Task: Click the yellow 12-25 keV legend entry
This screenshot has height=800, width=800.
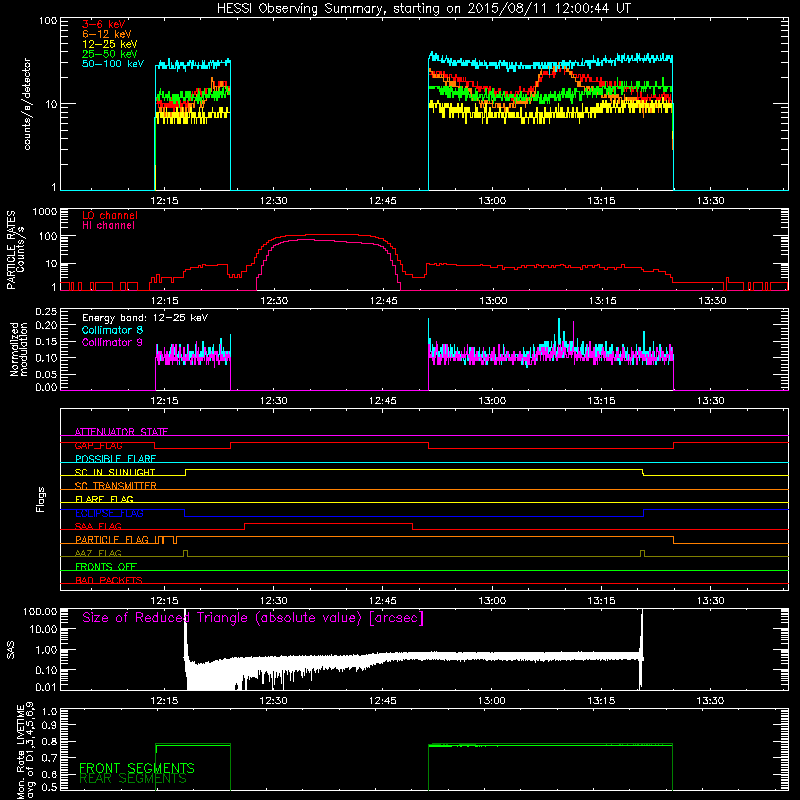Action: click(x=110, y=44)
